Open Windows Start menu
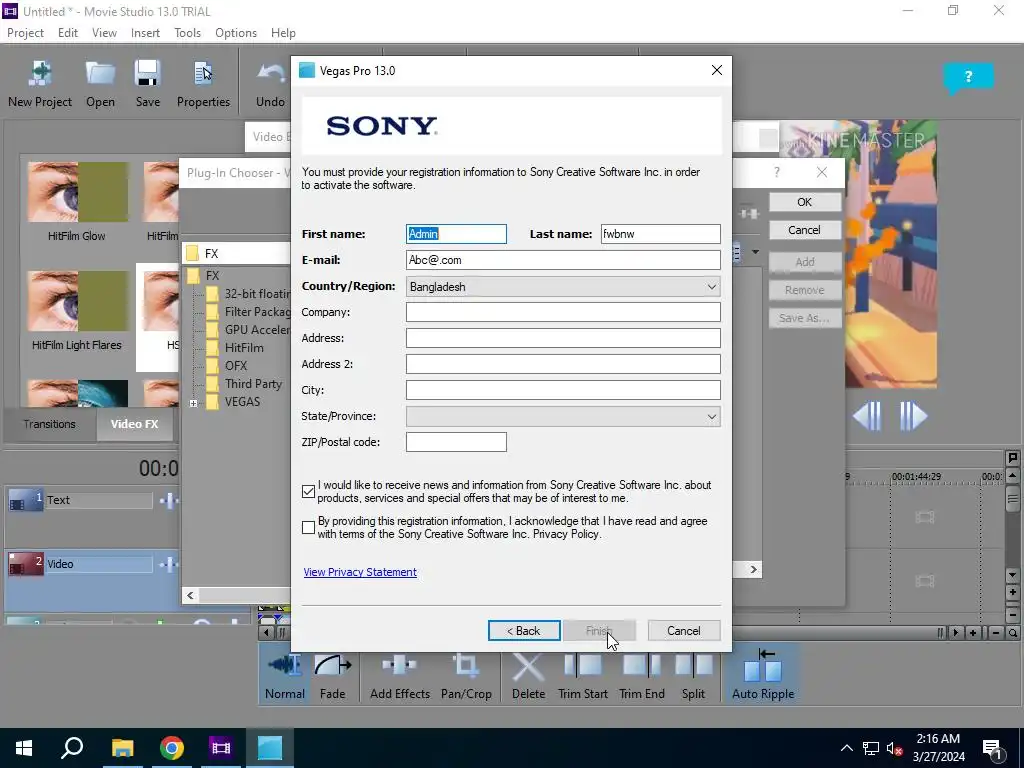The height and width of the screenshot is (768, 1024). tap(24, 748)
